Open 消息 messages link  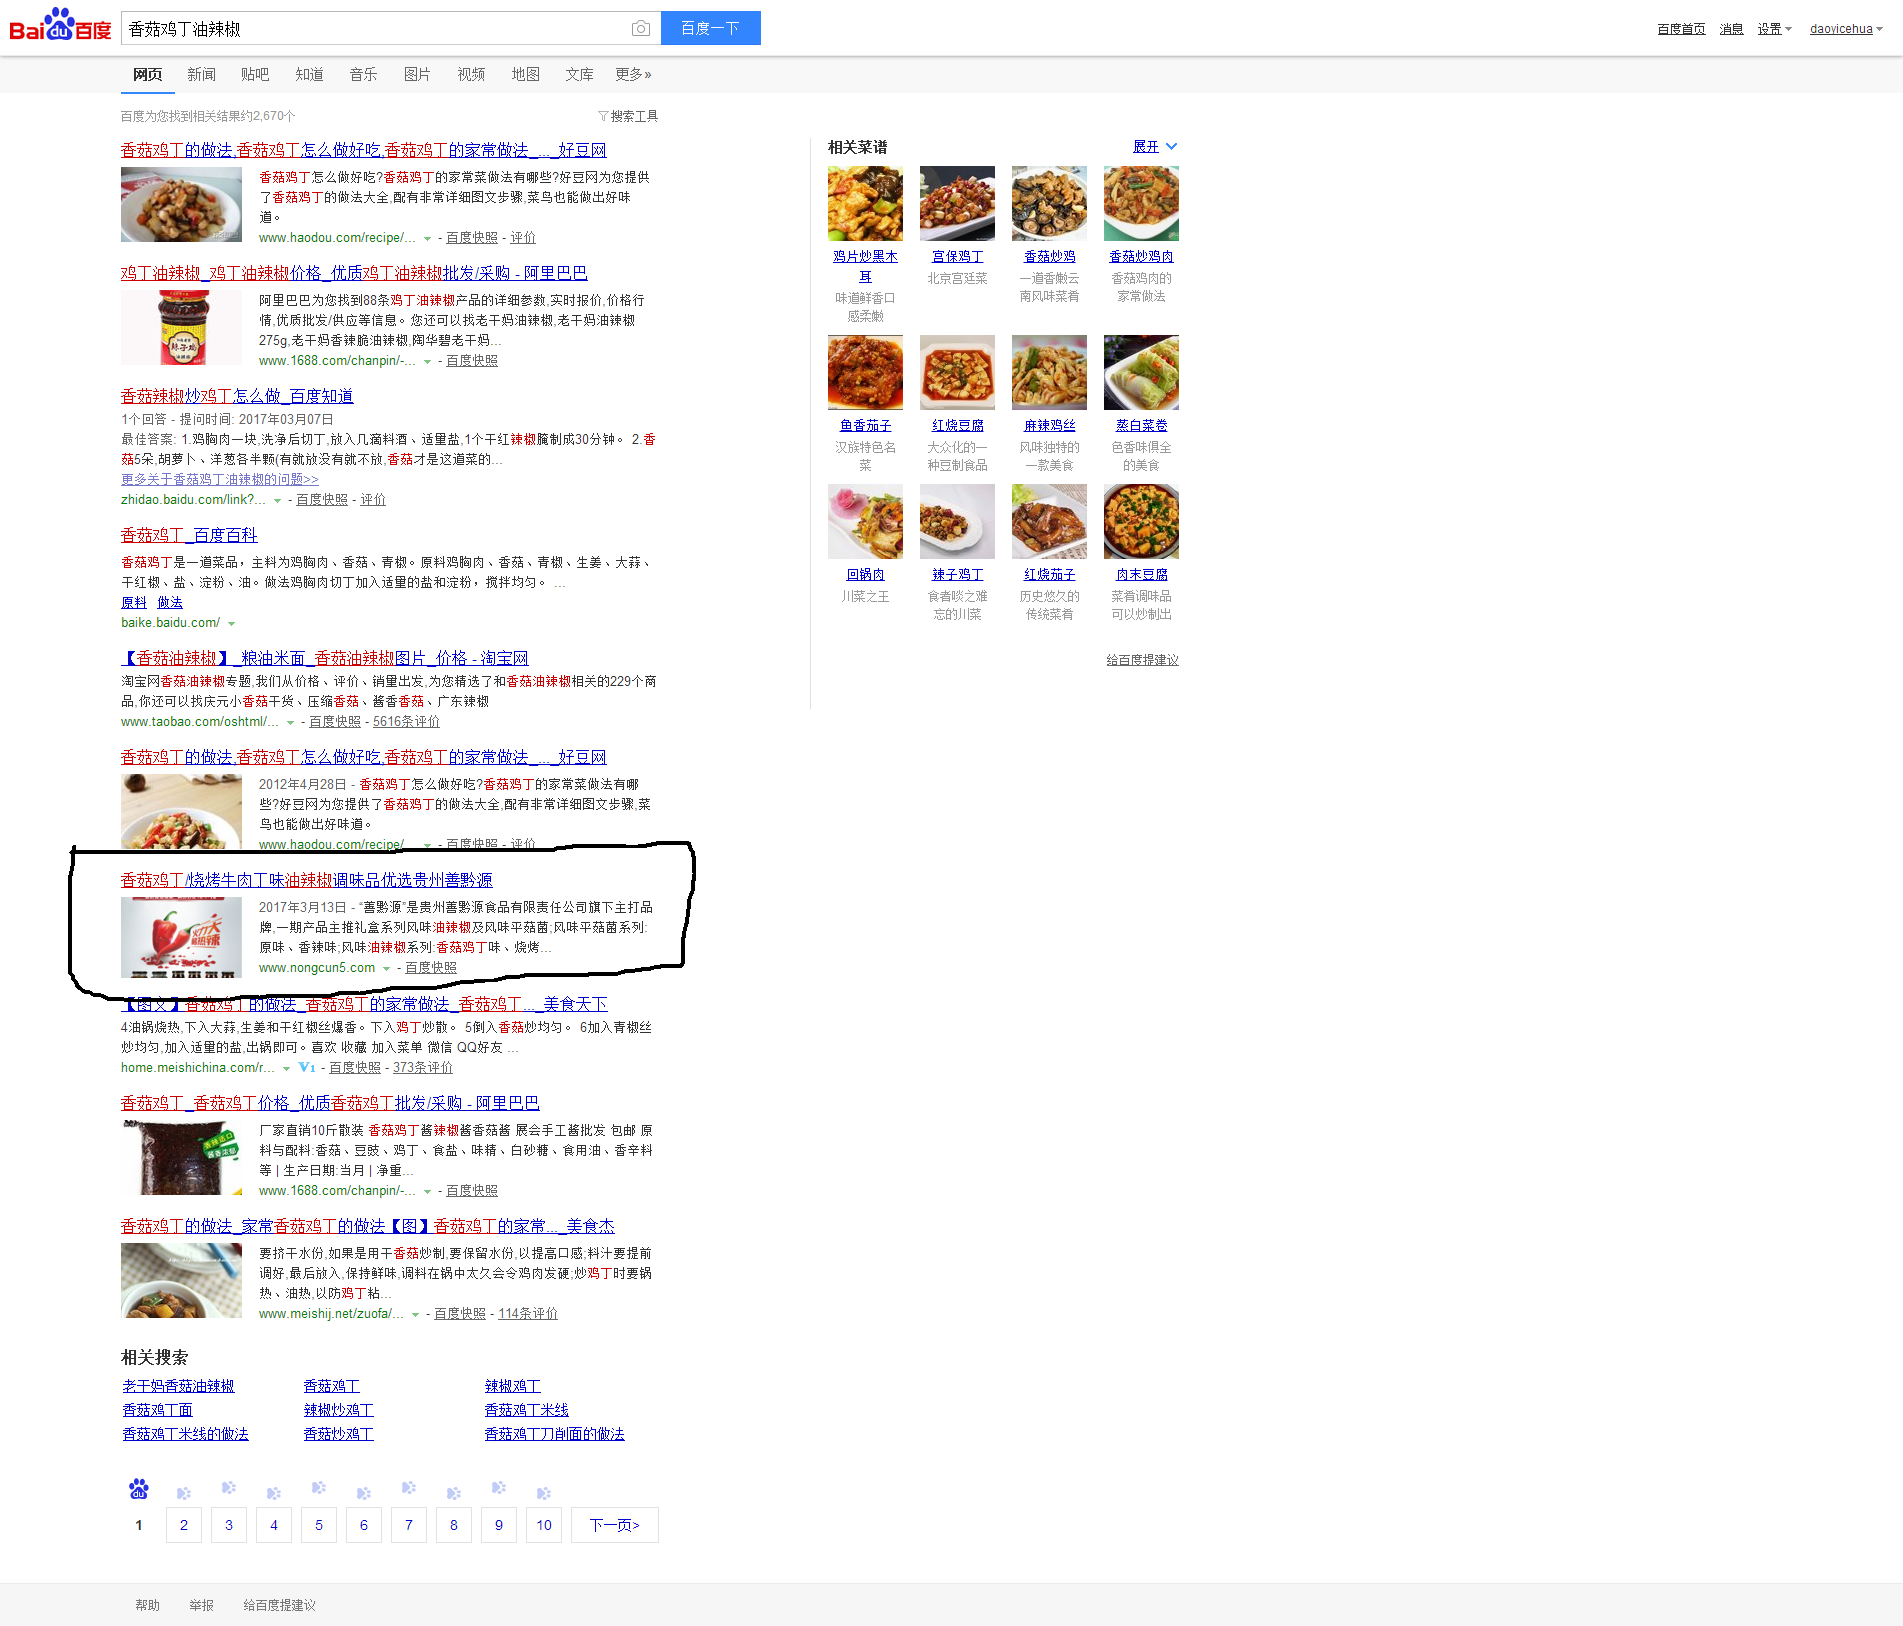coord(1731,29)
